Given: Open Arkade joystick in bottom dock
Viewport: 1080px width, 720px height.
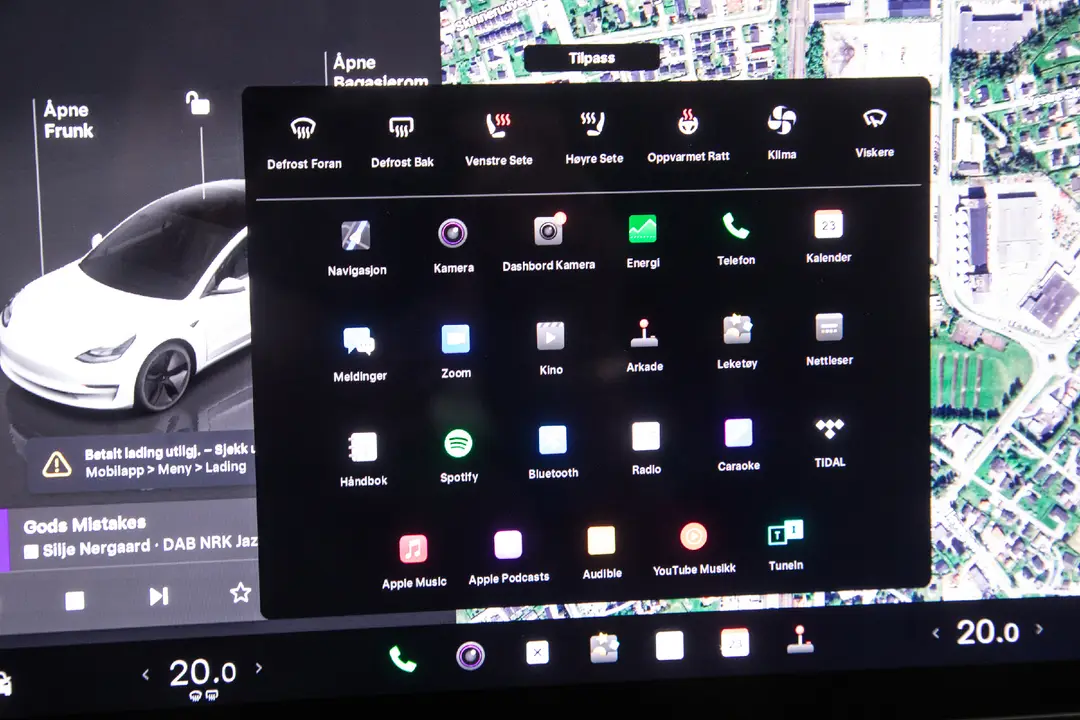Looking at the screenshot, I should click(800, 639).
